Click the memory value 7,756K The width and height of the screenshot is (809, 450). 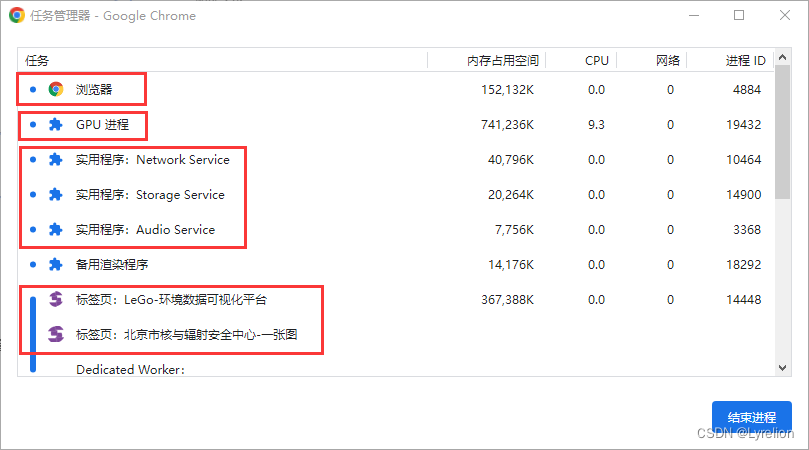click(514, 230)
